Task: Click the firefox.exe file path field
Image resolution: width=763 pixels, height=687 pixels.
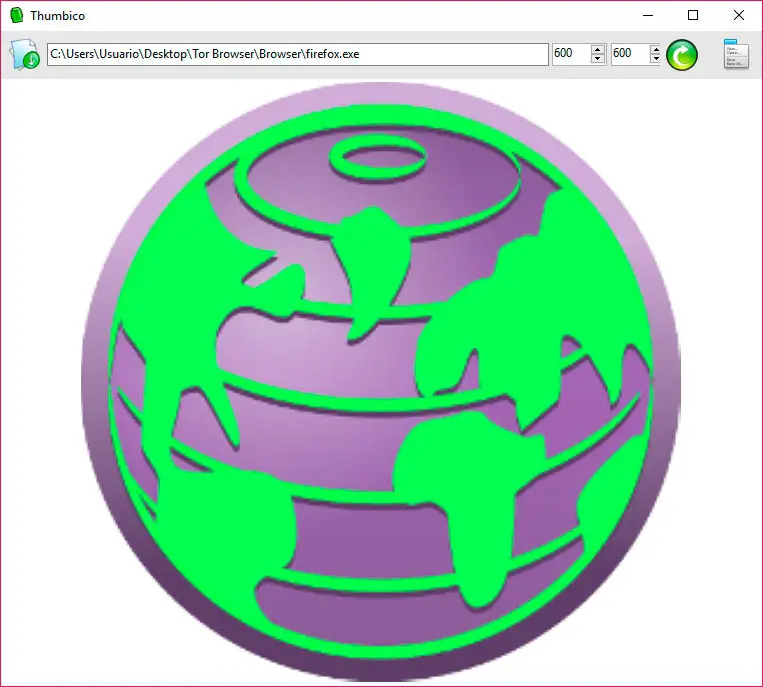Action: tap(298, 54)
